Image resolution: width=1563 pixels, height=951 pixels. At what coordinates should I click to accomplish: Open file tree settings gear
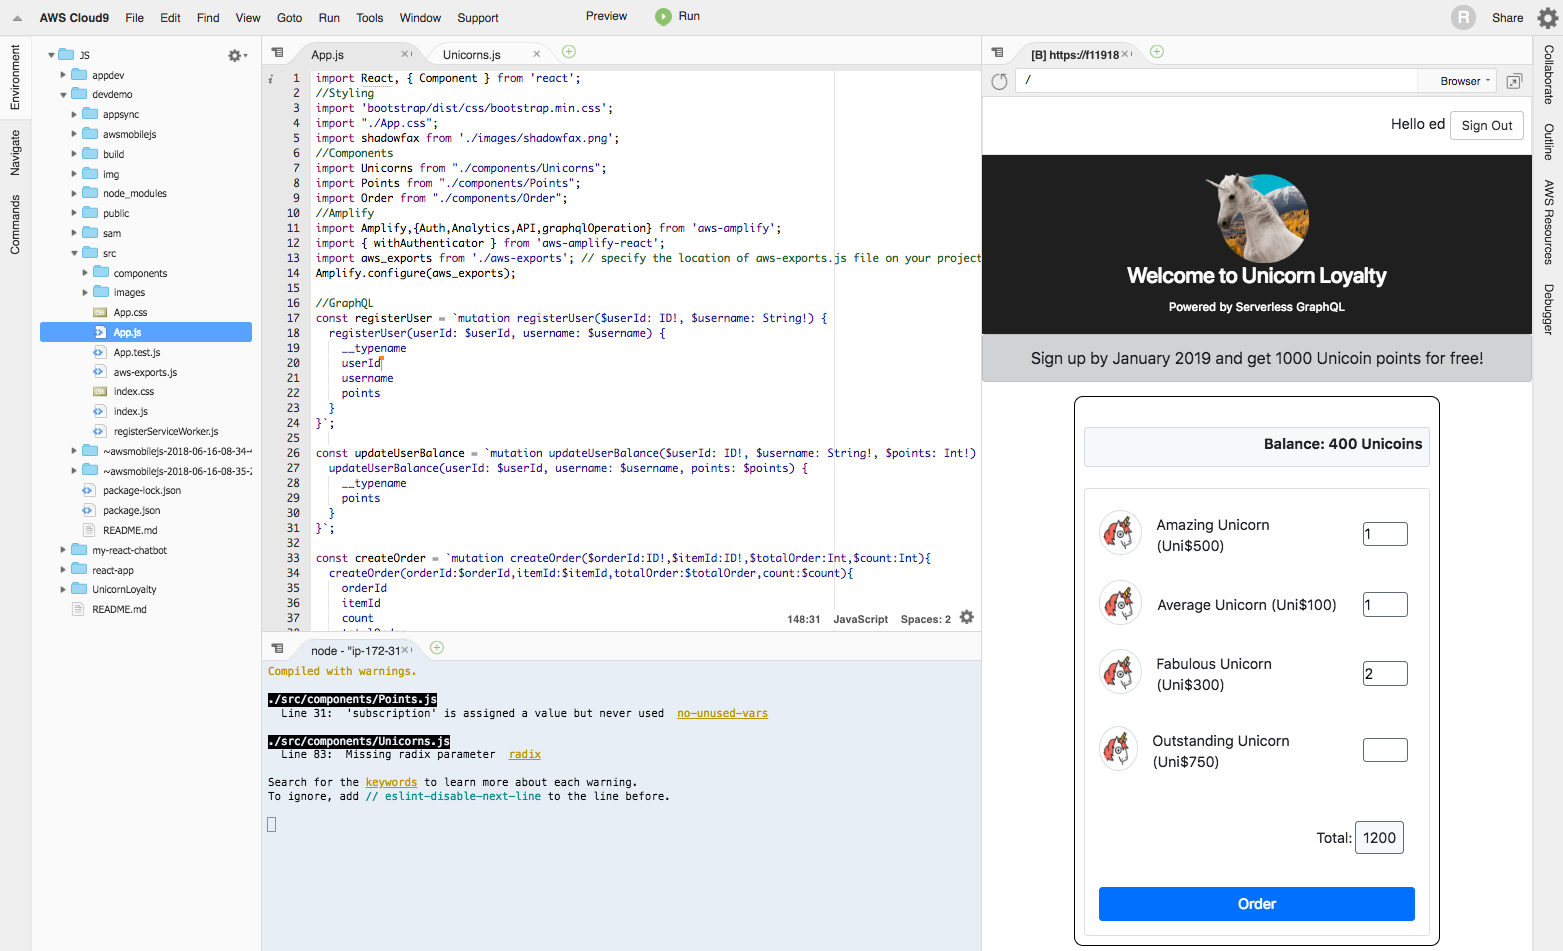tap(236, 56)
